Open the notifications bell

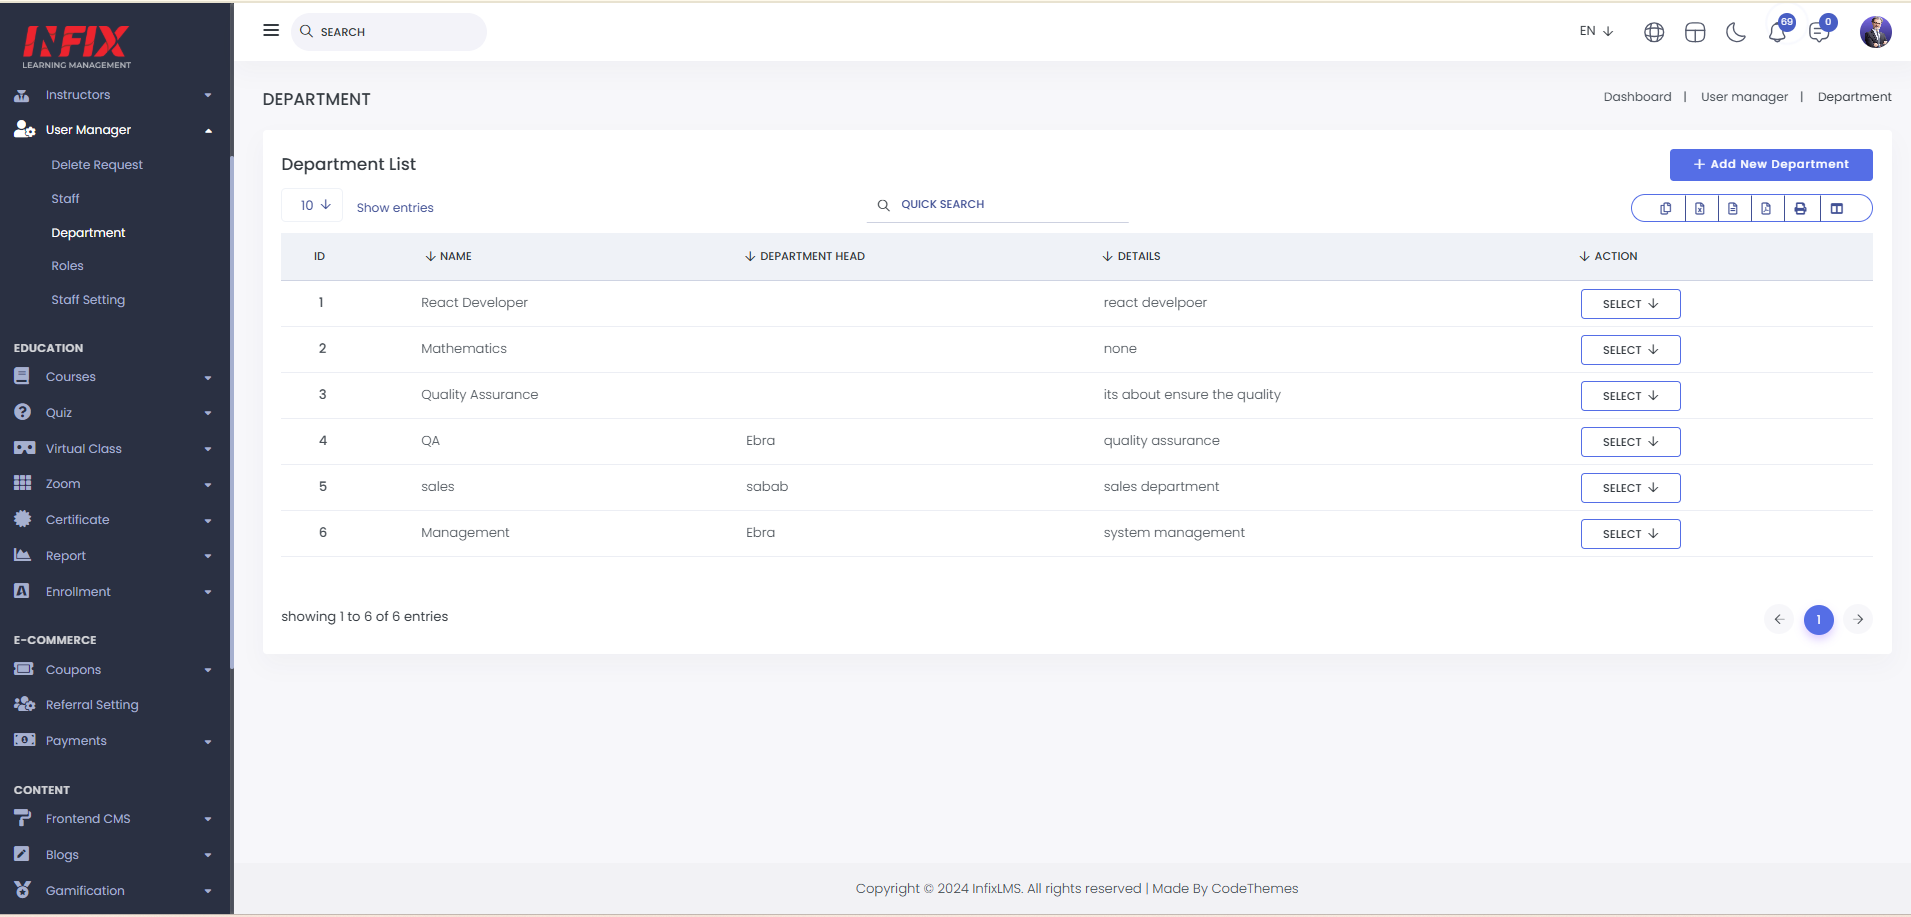click(1777, 32)
